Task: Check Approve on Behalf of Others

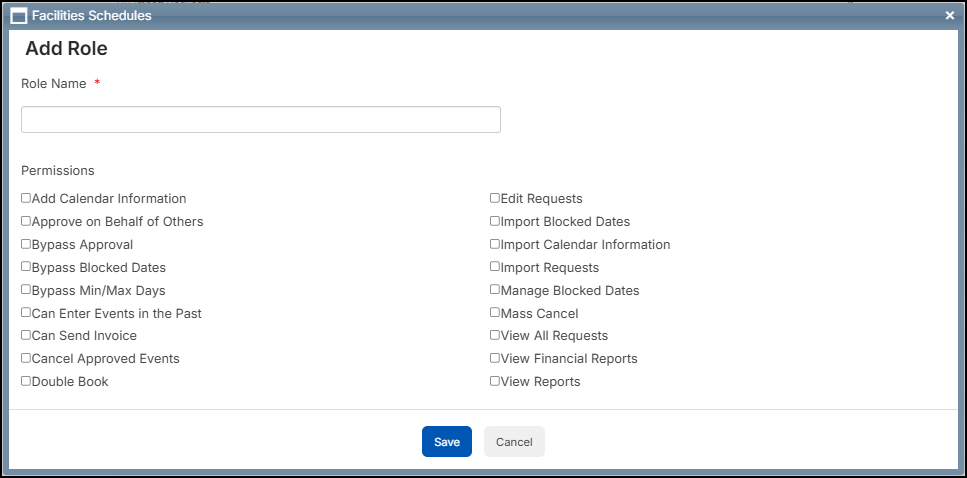Action: point(26,221)
